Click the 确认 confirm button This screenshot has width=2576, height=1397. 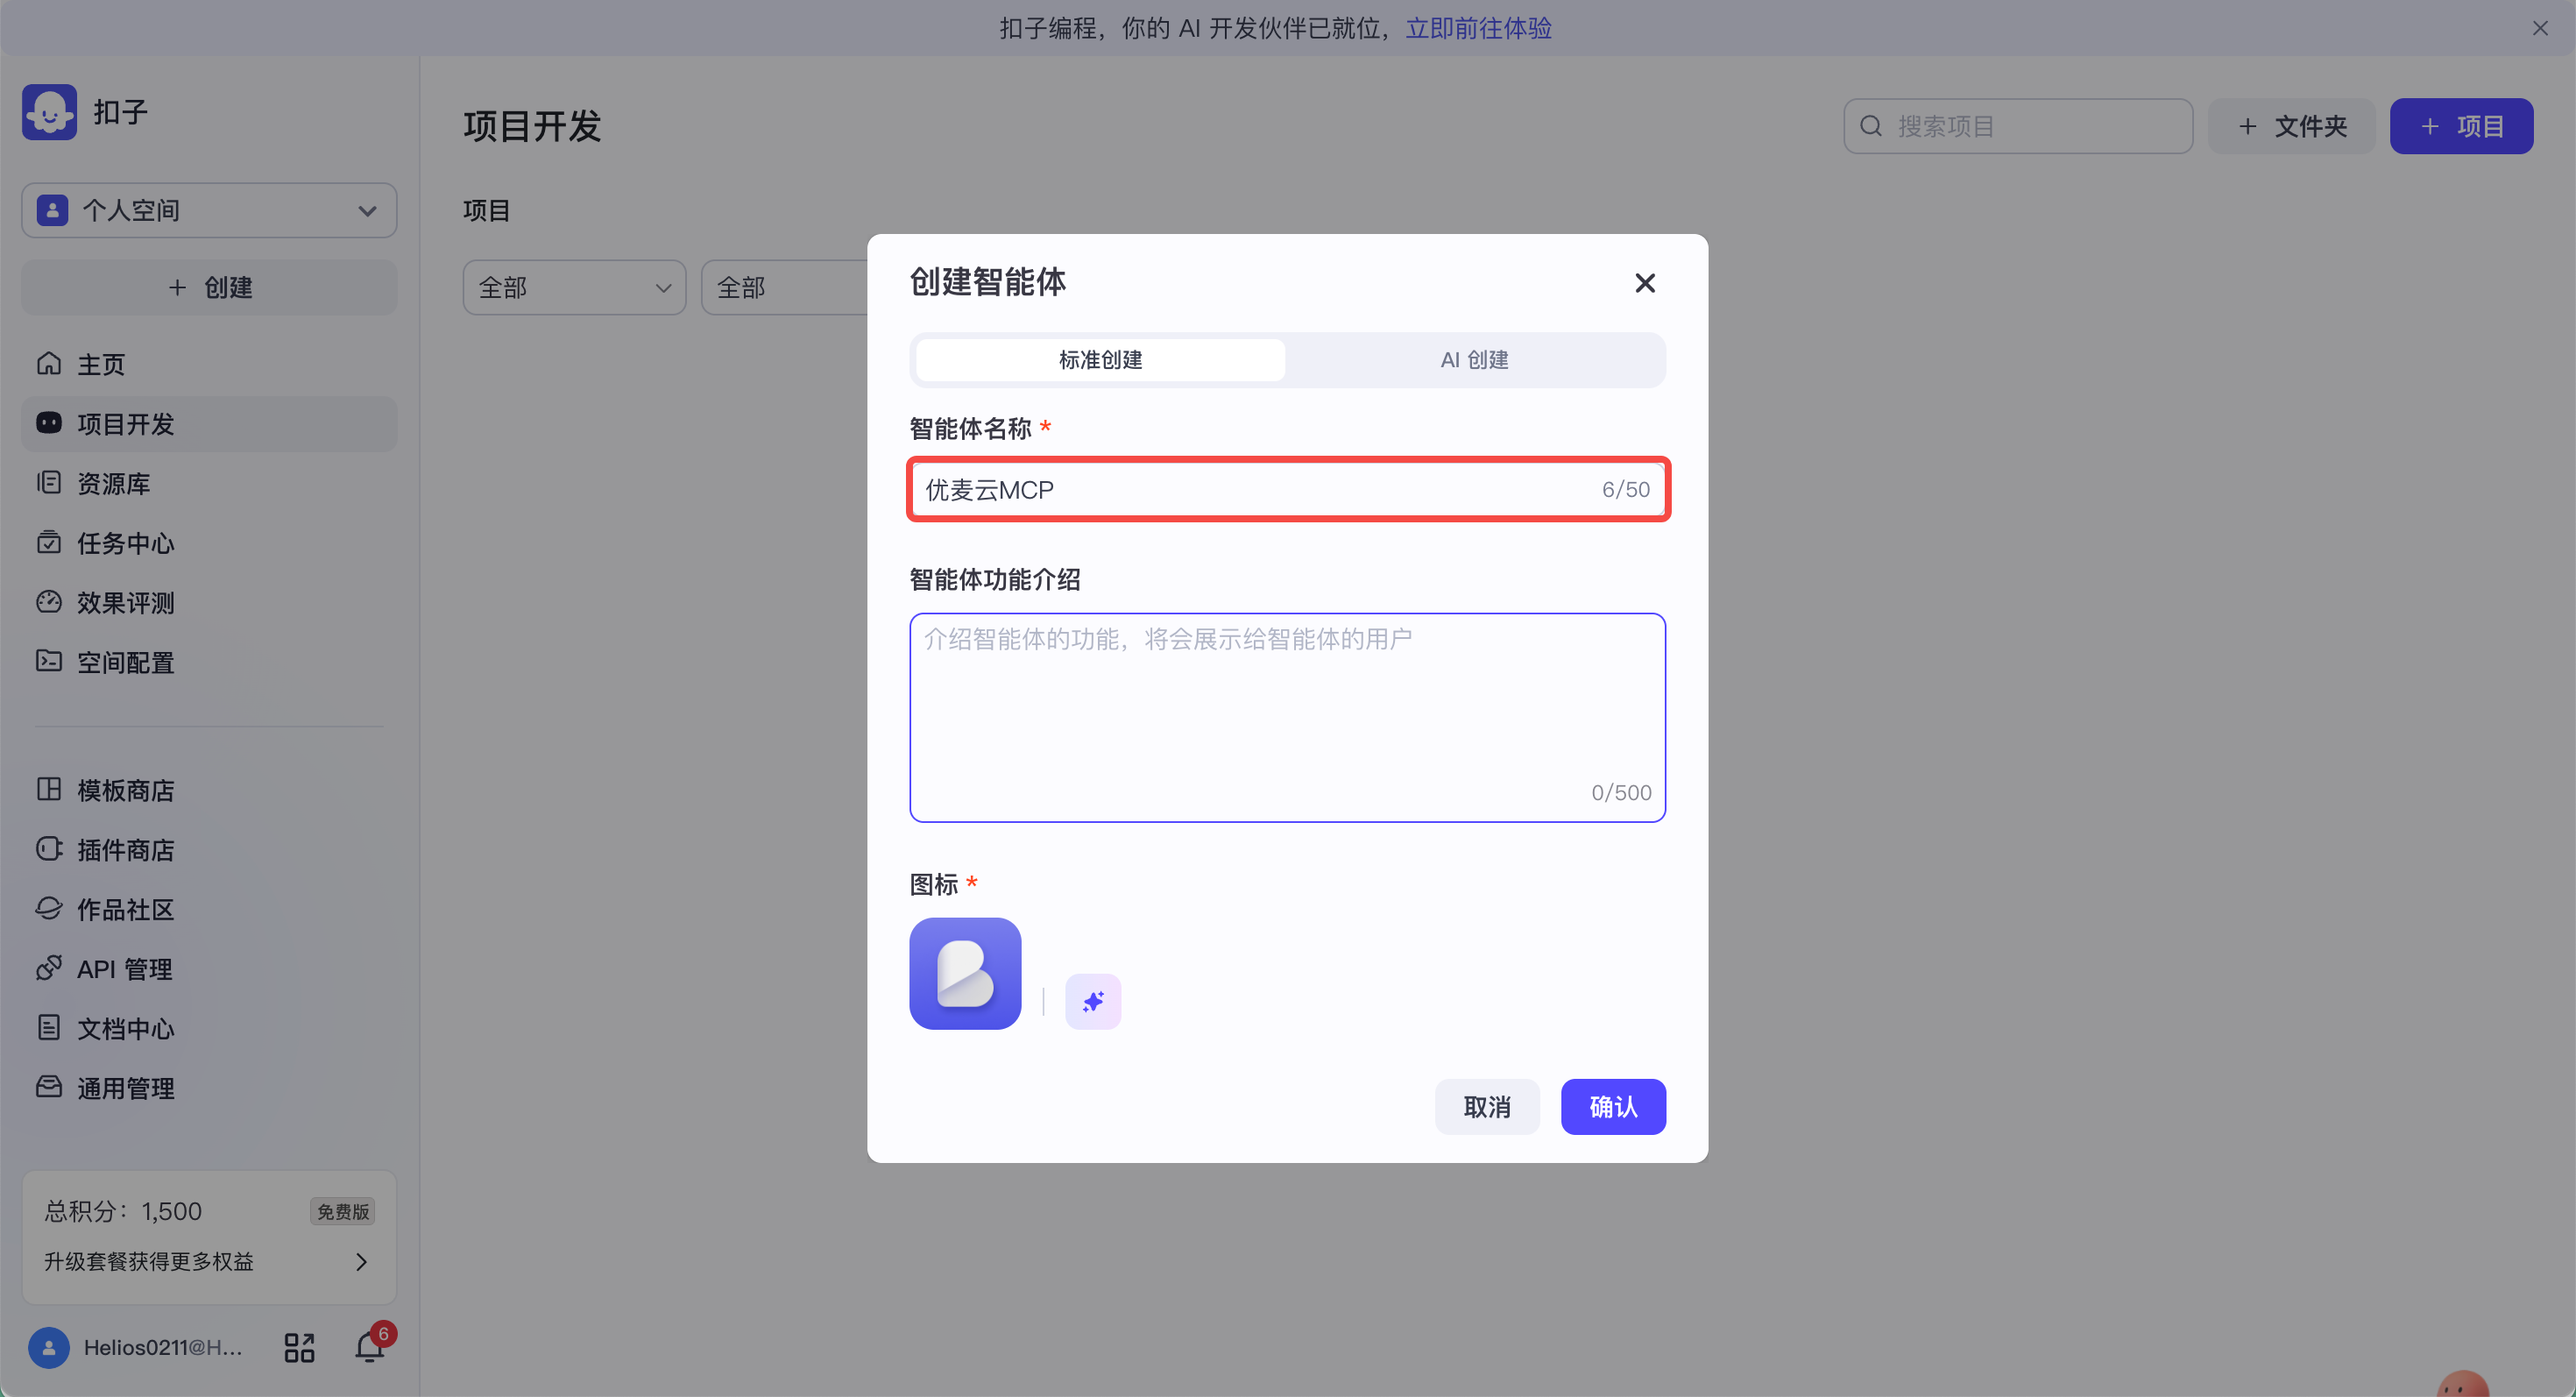[x=1613, y=1107]
